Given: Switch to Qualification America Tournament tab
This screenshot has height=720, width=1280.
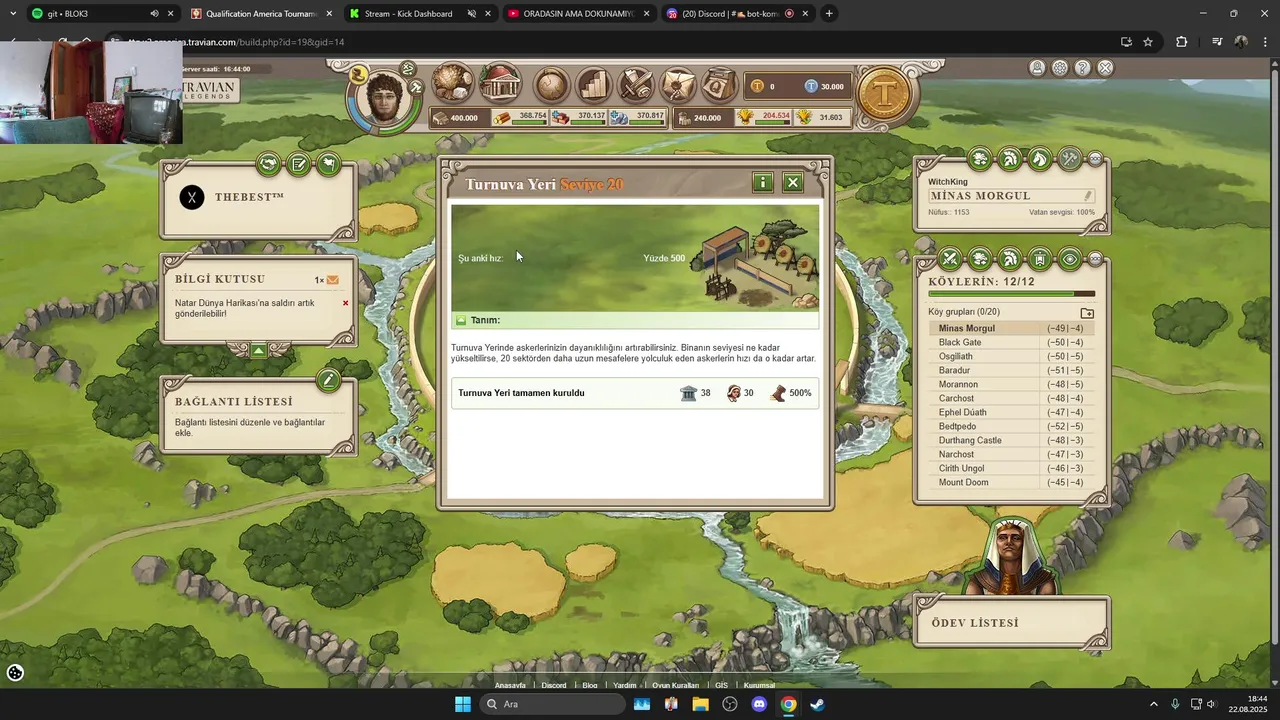Looking at the screenshot, I should [260, 14].
